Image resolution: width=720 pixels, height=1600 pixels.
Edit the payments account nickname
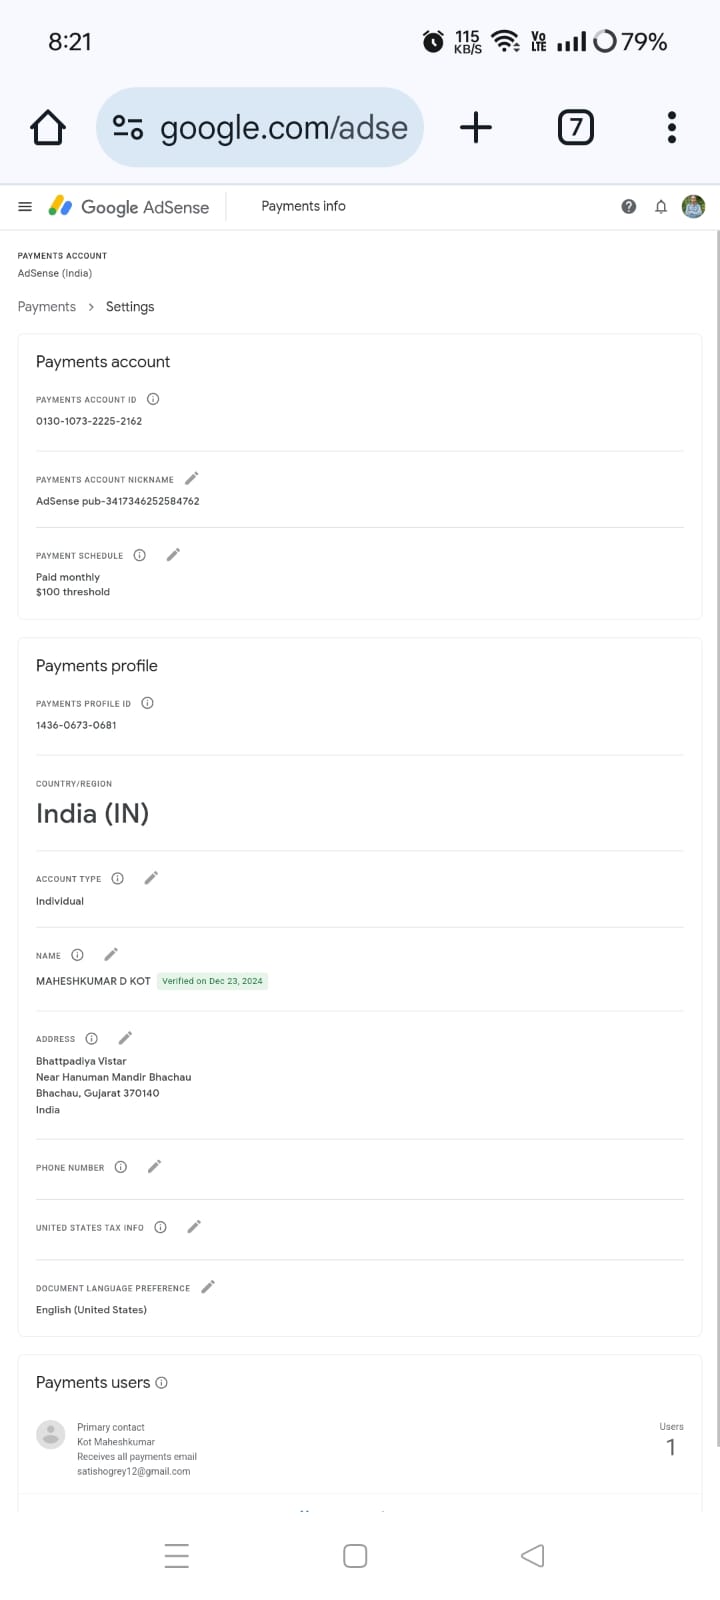(x=192, y=479)
